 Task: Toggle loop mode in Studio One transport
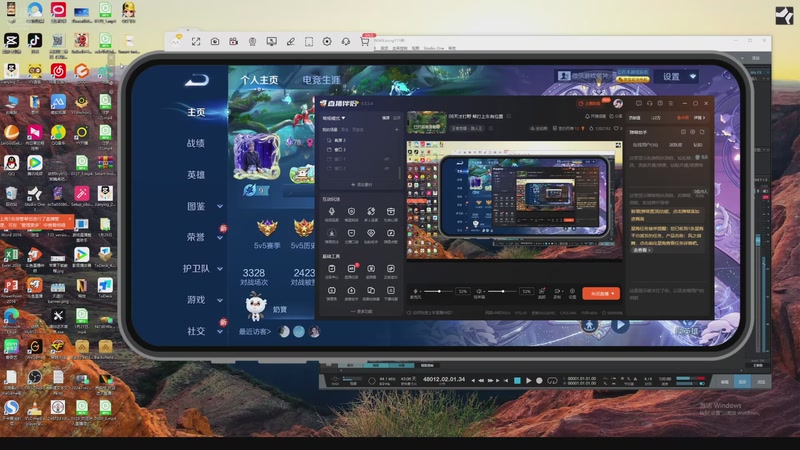tap(552, 381)
